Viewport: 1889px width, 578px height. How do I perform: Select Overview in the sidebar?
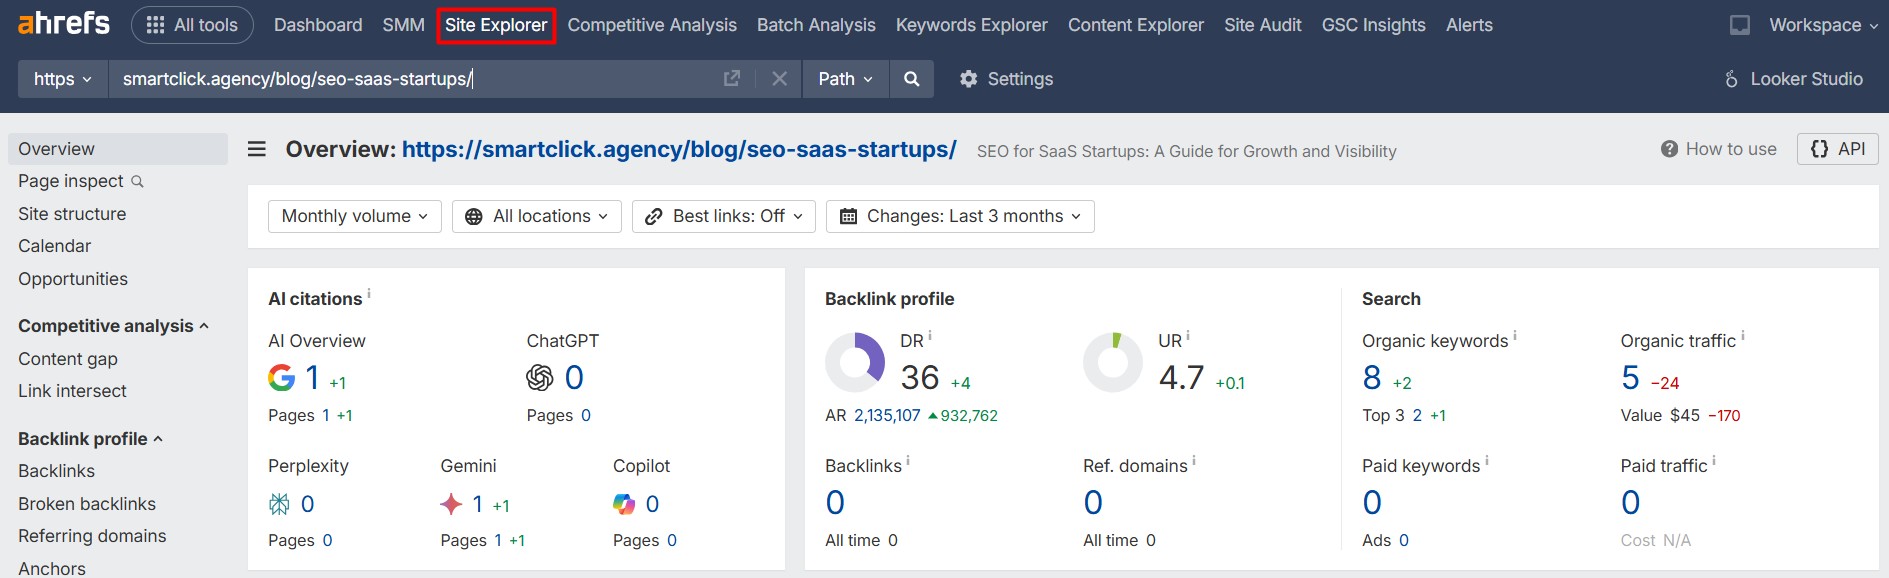(x=118, y=149)
